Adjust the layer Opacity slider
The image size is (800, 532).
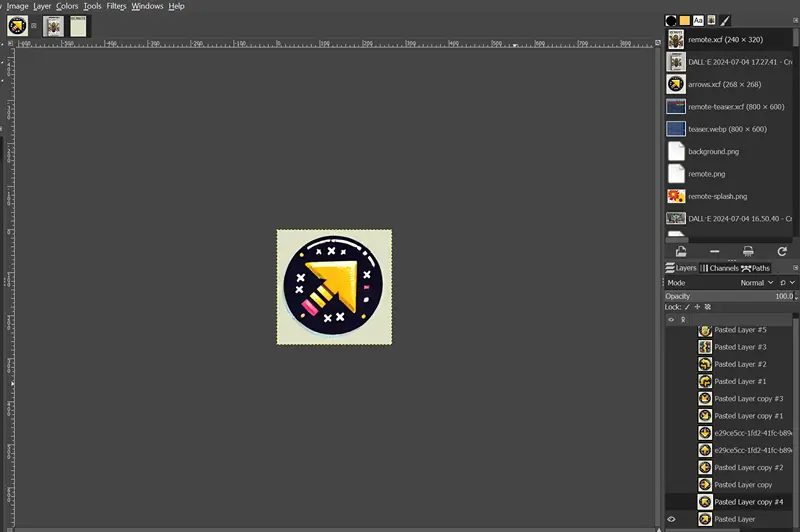[x=729, y=296]
